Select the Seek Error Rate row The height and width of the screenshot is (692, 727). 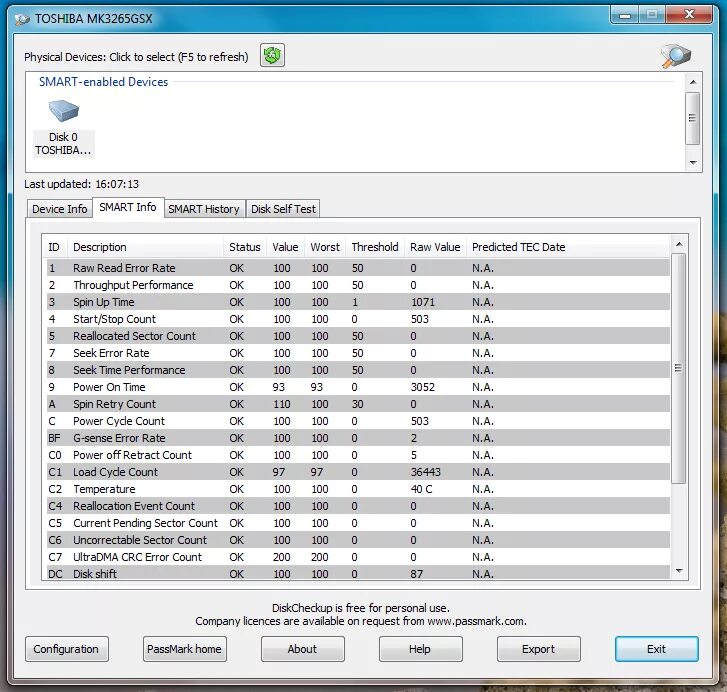tap(358, 353)
